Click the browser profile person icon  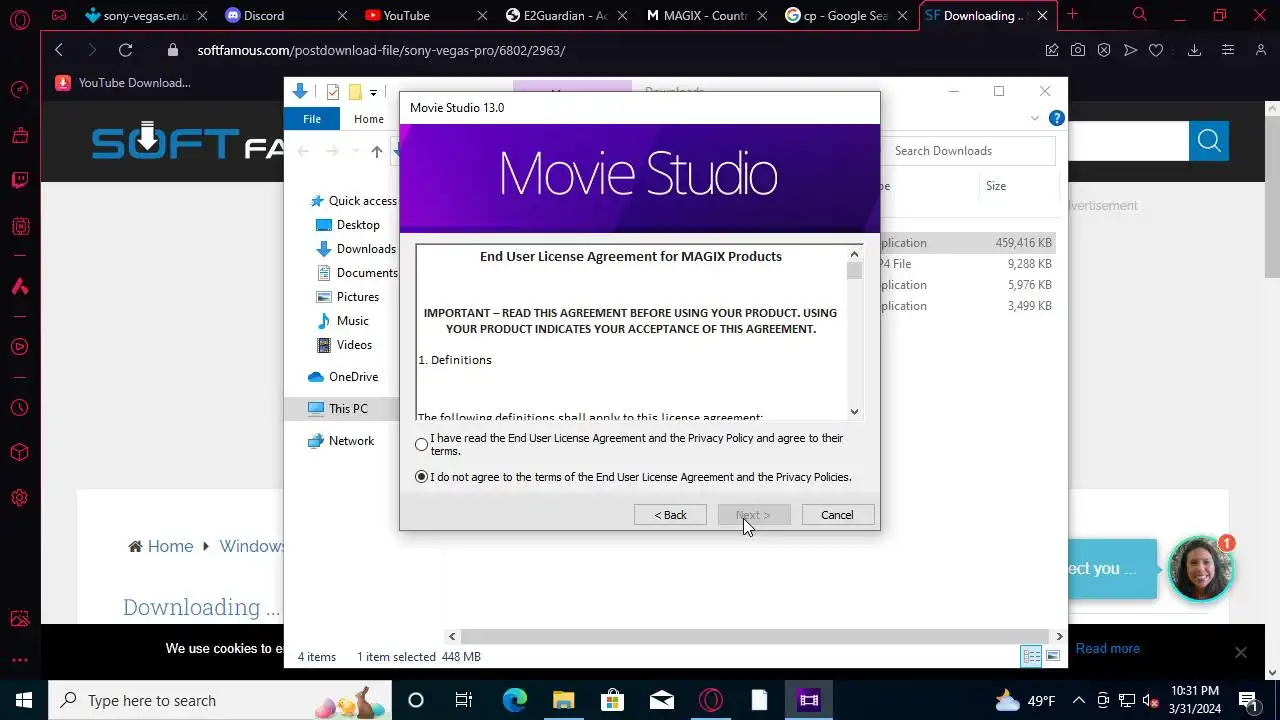click(1261, 50)
